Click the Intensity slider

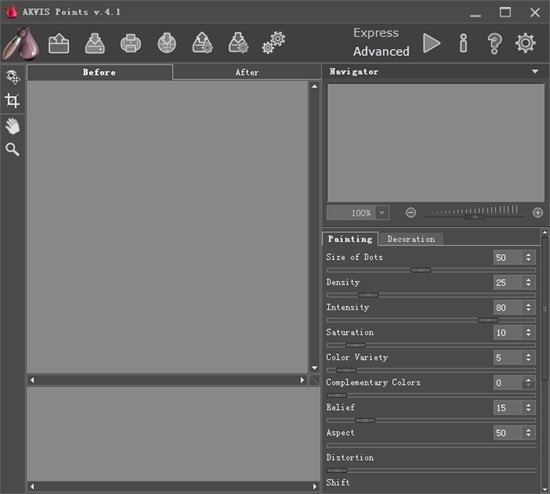click(x=431, y=320)
